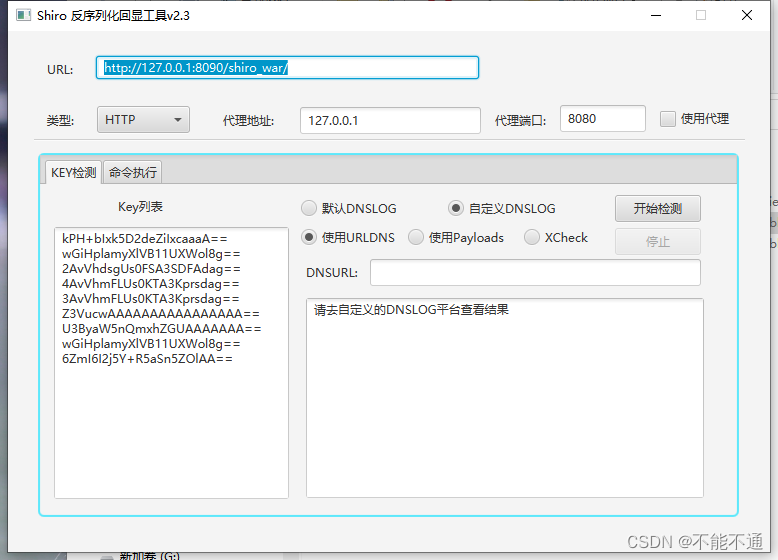Select key 4AvVhmFLUs0KTA3Kprsdag==
Viewport: 778px width, 560px height.
(150, 284)
